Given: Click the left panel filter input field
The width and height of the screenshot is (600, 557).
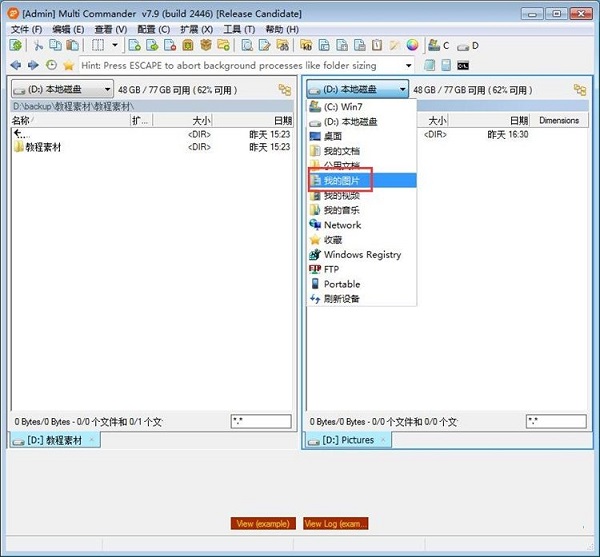Looking at the screenshot, I should coord(260,422).
